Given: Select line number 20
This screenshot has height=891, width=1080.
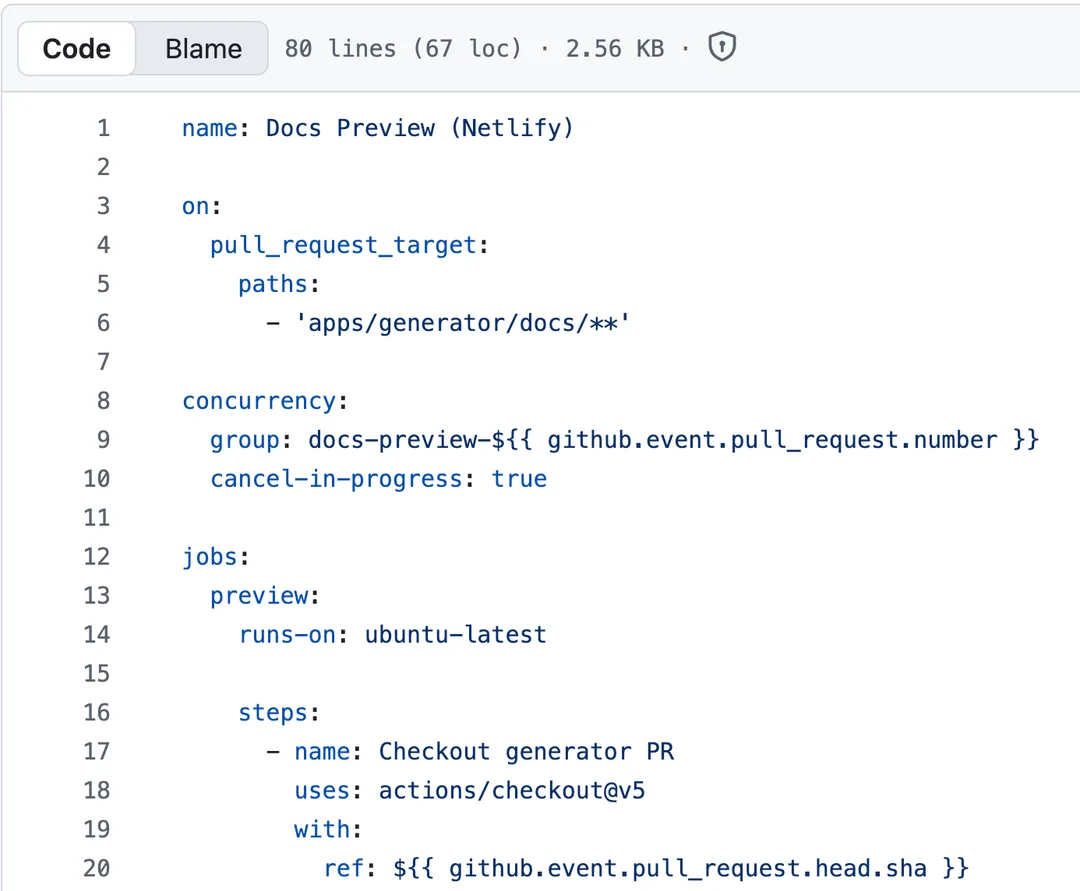Looking at the screenshot, I should click(96, 868).
